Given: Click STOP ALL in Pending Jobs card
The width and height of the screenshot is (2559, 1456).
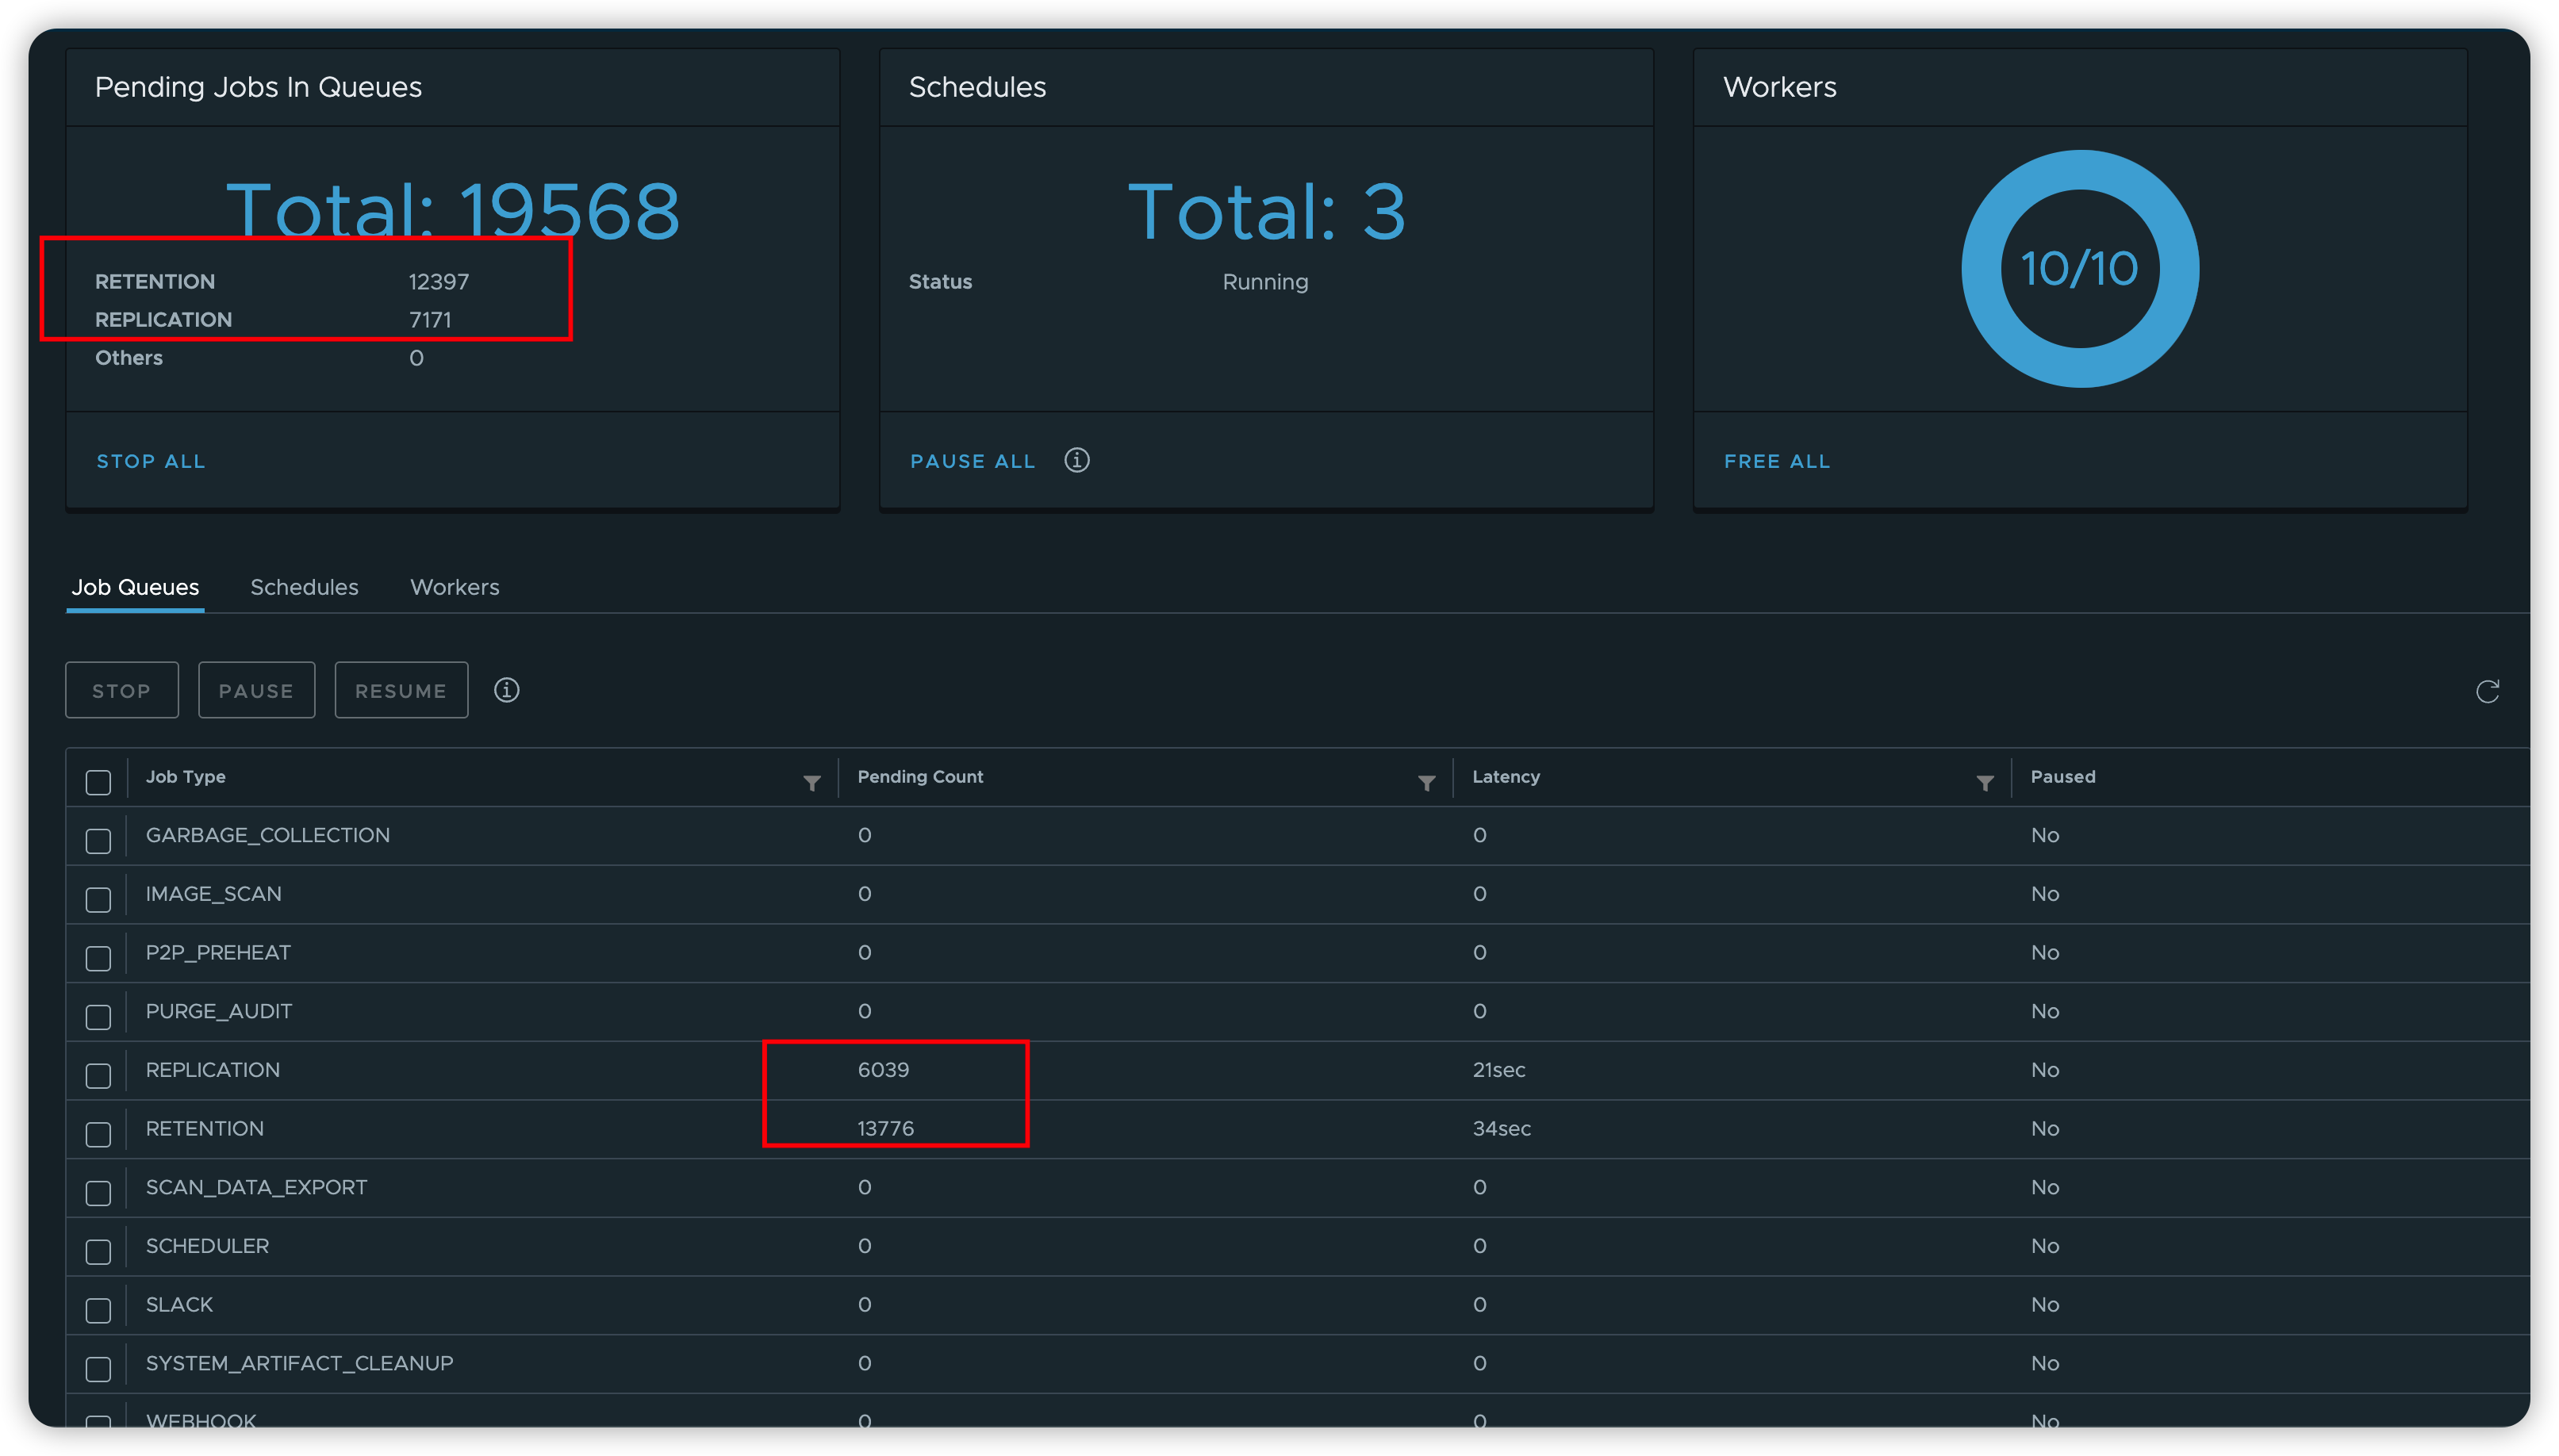Looking at the screenshot, I should tap(151, 461).
